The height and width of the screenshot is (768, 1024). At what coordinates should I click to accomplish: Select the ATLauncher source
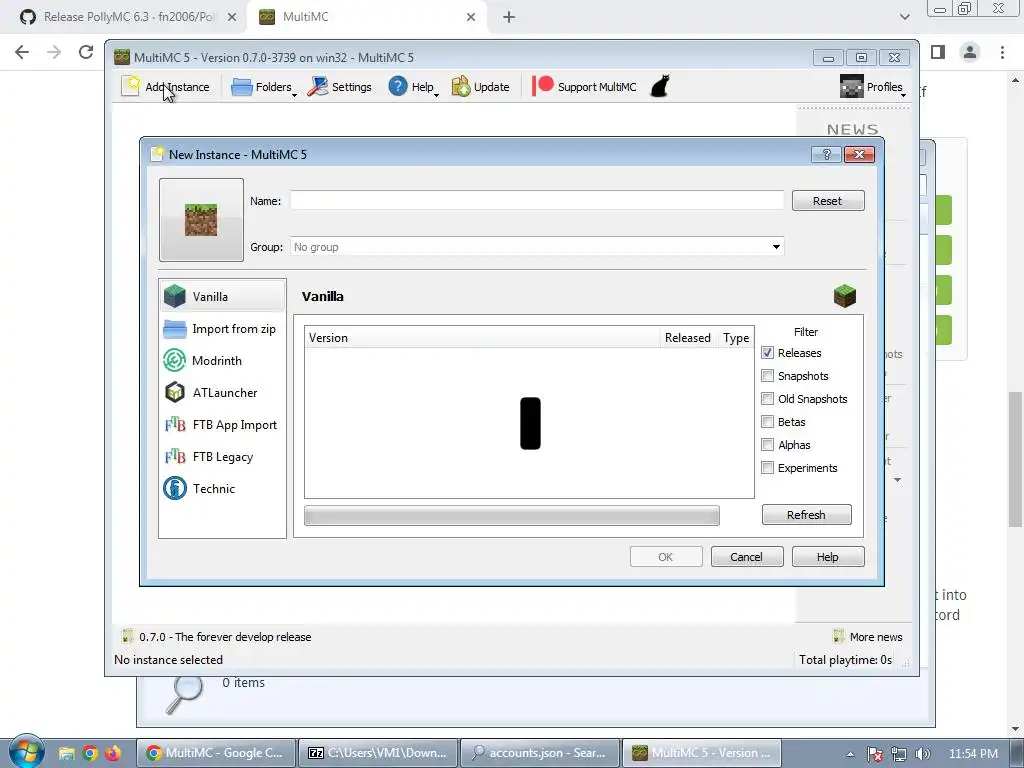[x=222, y=392]
